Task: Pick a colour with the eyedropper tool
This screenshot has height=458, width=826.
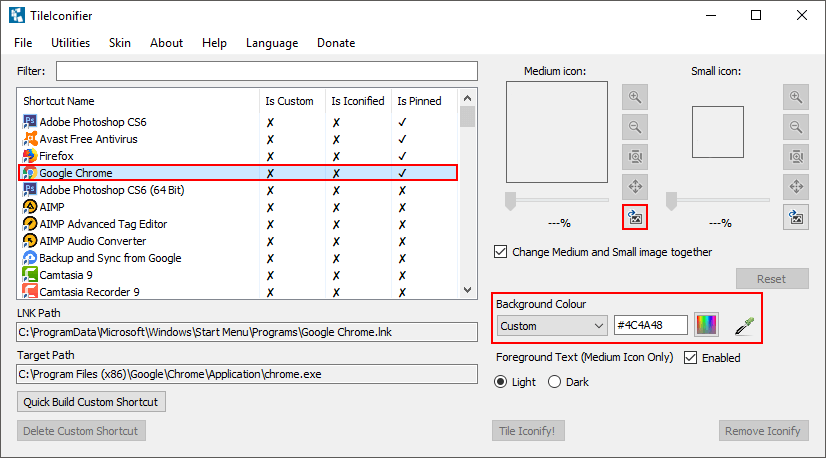Action: 744,326
